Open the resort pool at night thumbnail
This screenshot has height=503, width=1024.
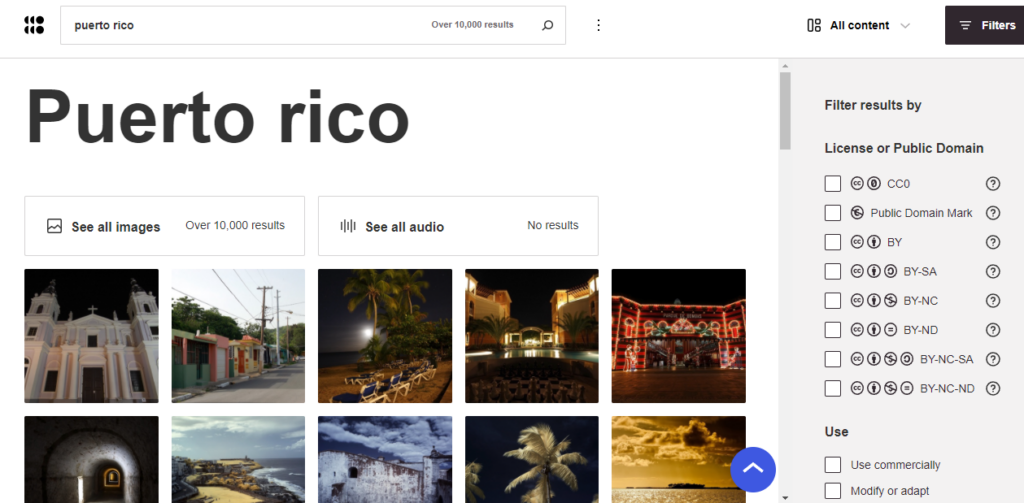tap(532, 336)
